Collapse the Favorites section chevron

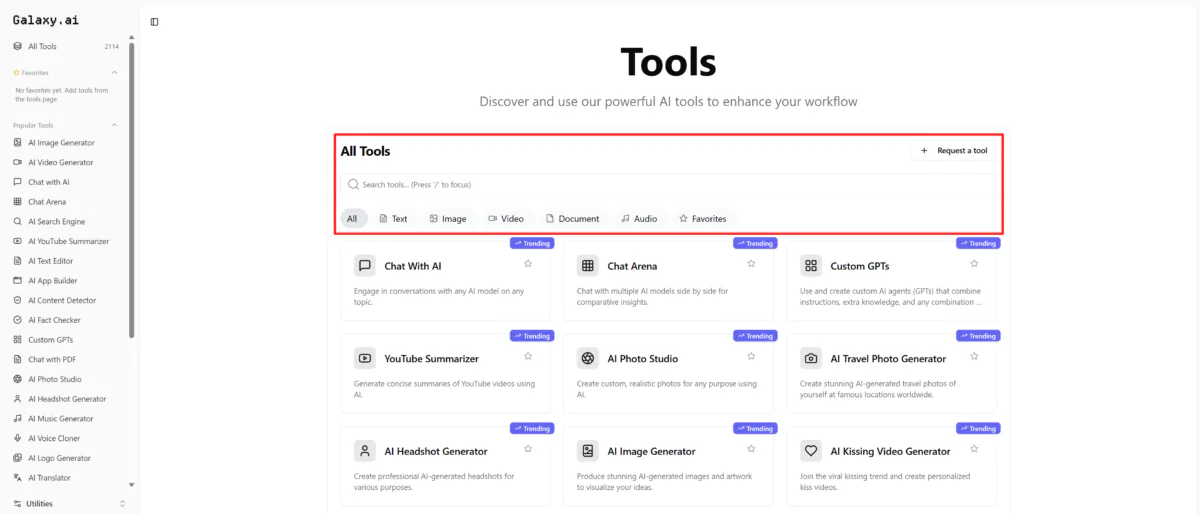pyautogui.click(x=114, y=72)
